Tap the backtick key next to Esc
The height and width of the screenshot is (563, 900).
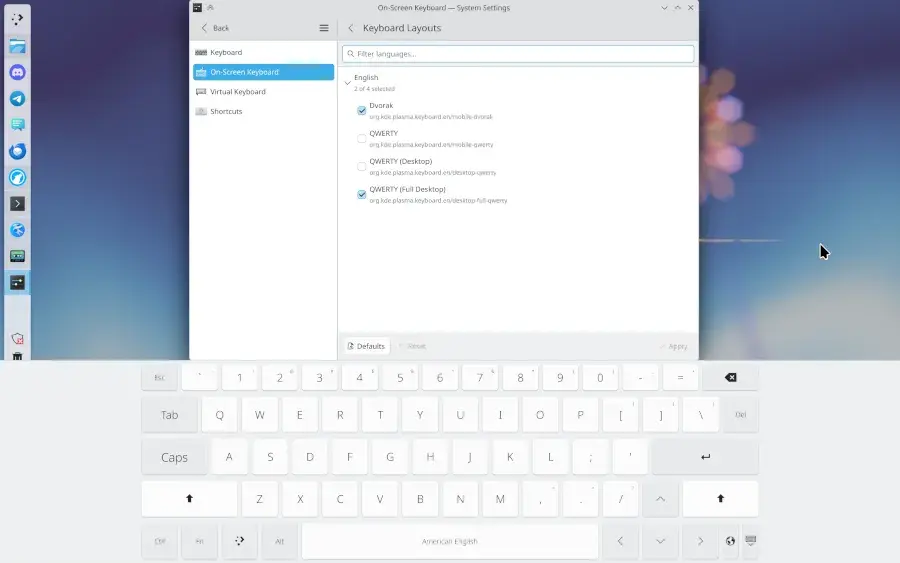pos(199,377)
